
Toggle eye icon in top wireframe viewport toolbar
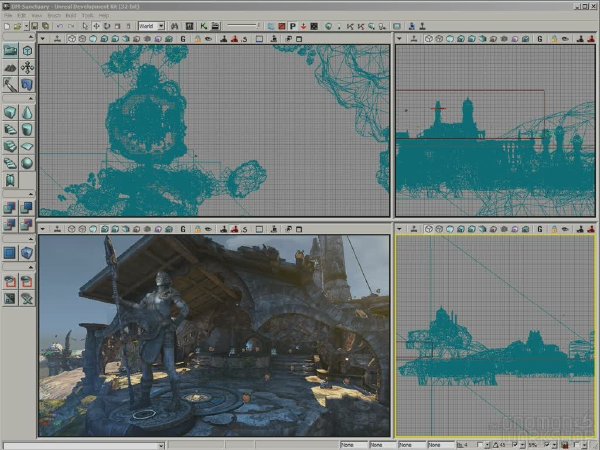(209, 39)
